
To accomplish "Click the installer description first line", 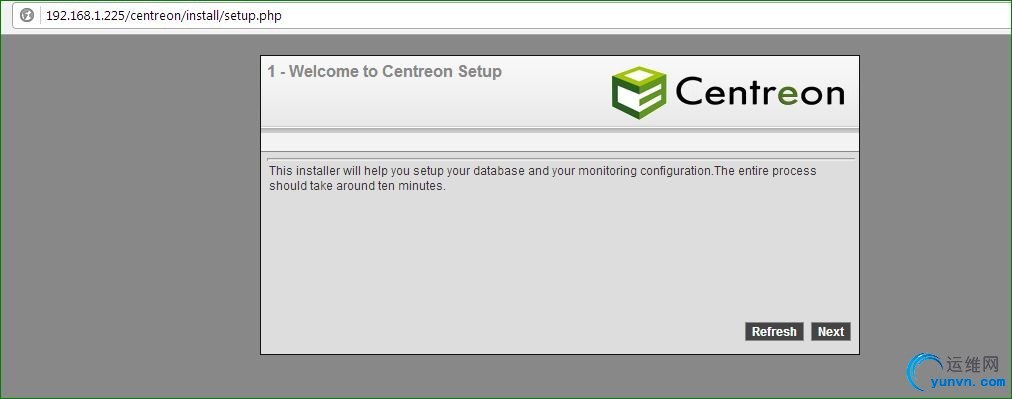I will click(x=543, y=171).
